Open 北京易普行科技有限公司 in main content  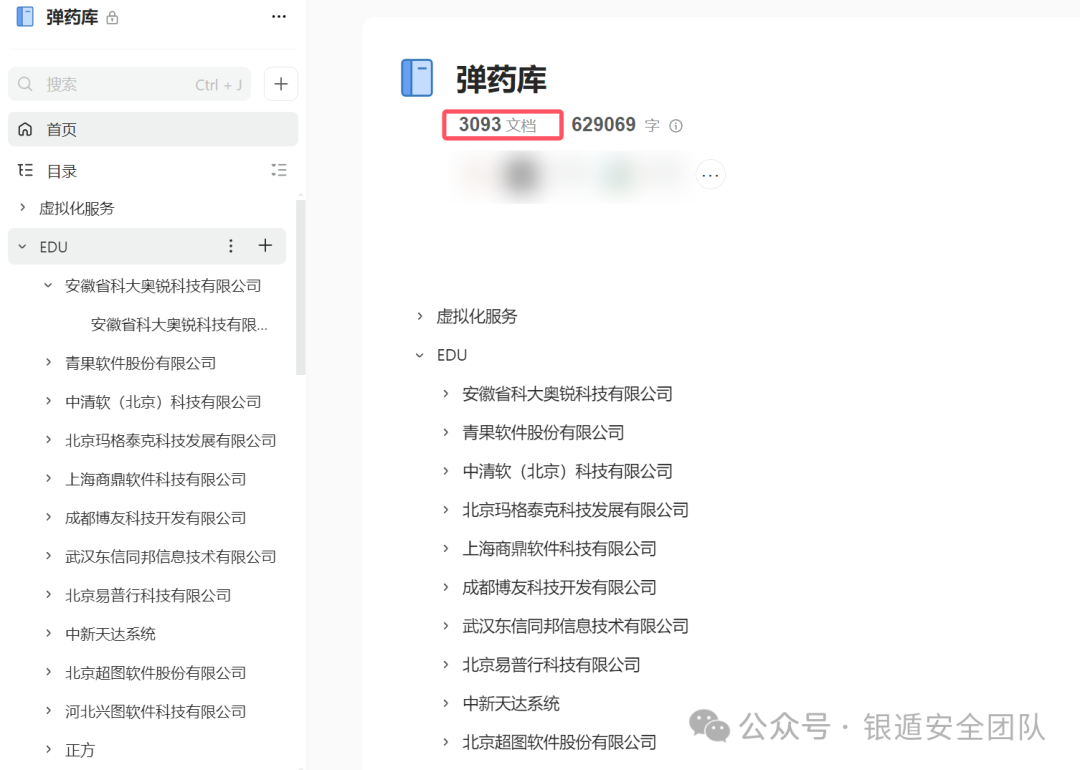click(x=551, y=665)
